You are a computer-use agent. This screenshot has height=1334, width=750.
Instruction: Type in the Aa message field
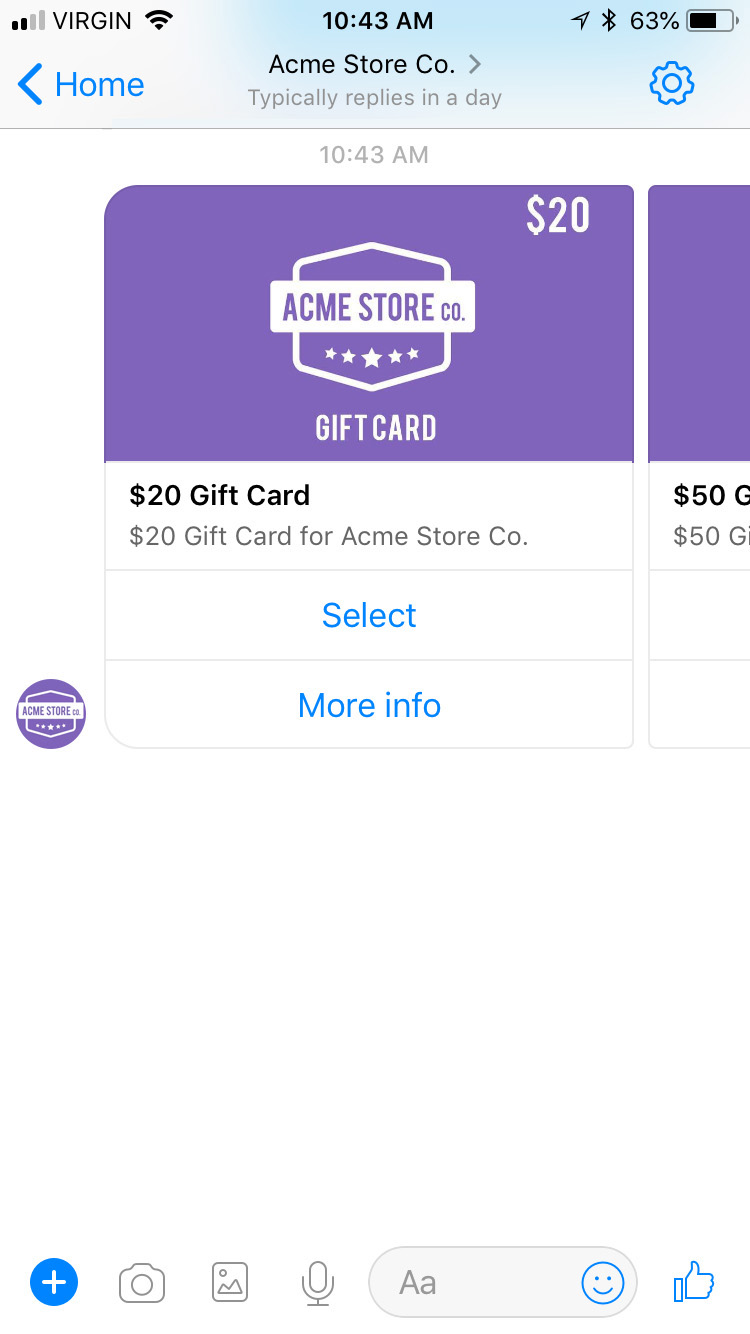click(470, 1282)
